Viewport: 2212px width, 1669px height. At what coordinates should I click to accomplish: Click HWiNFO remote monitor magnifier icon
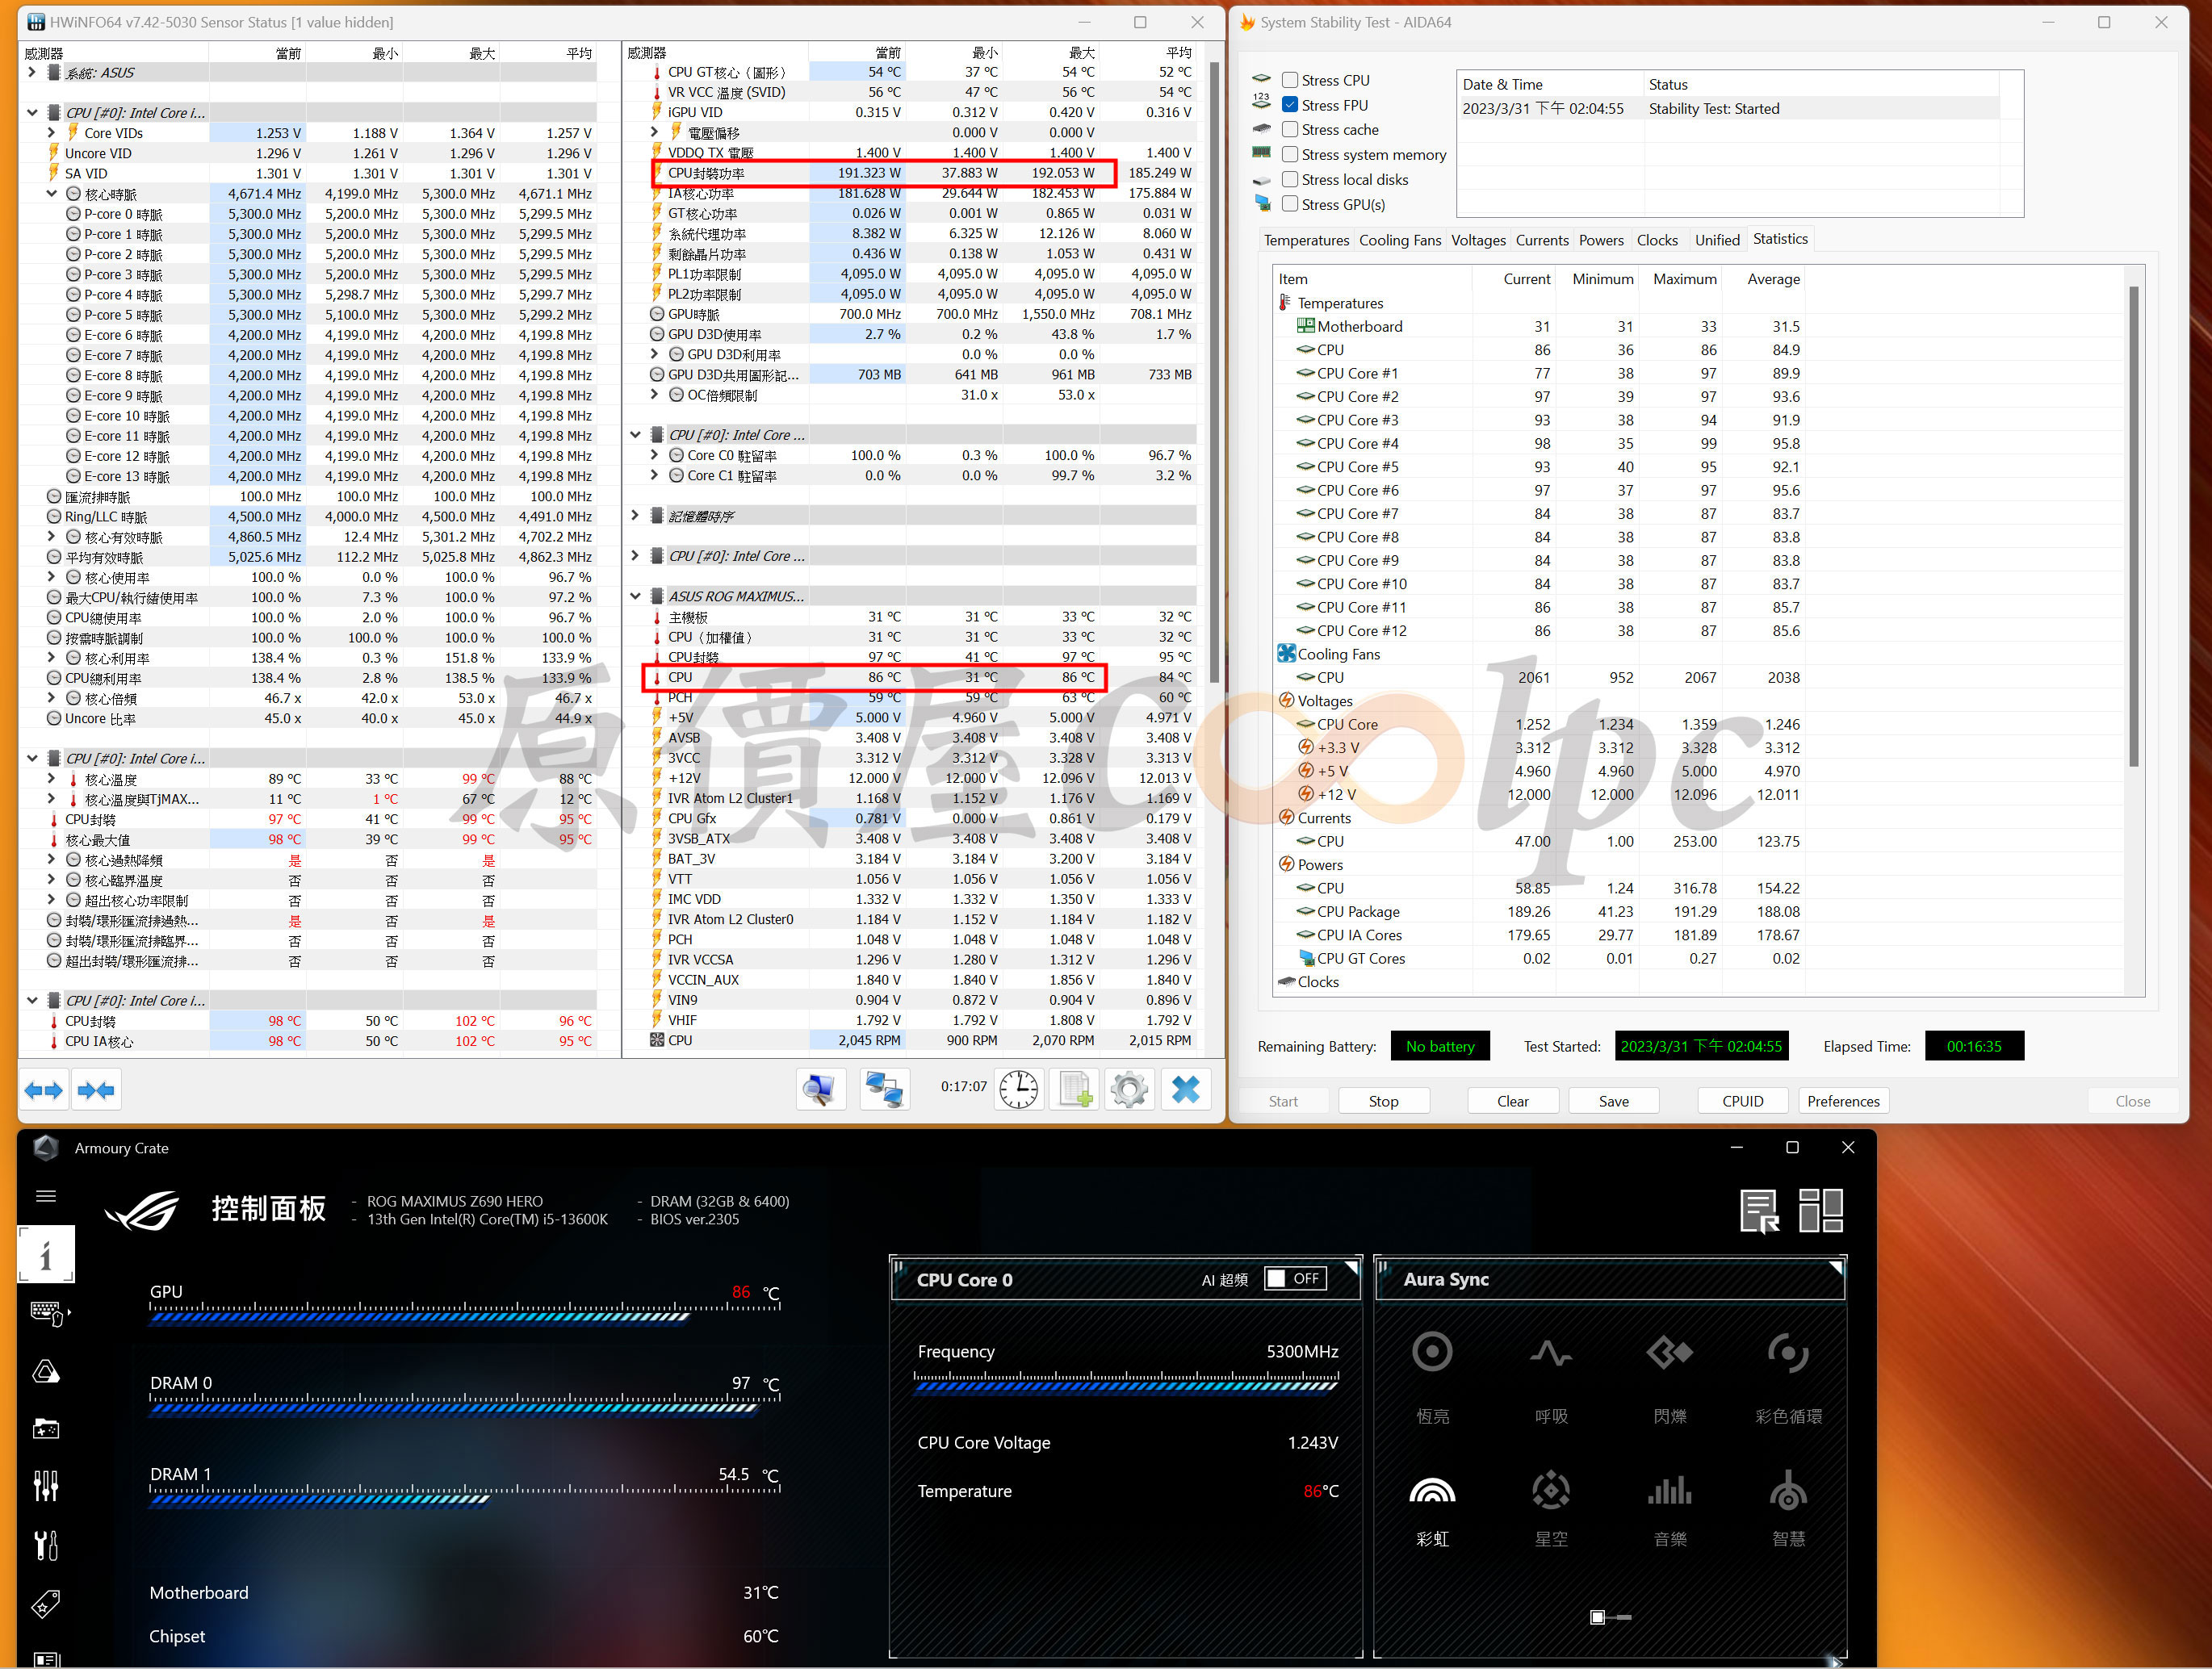[820, 1089]
